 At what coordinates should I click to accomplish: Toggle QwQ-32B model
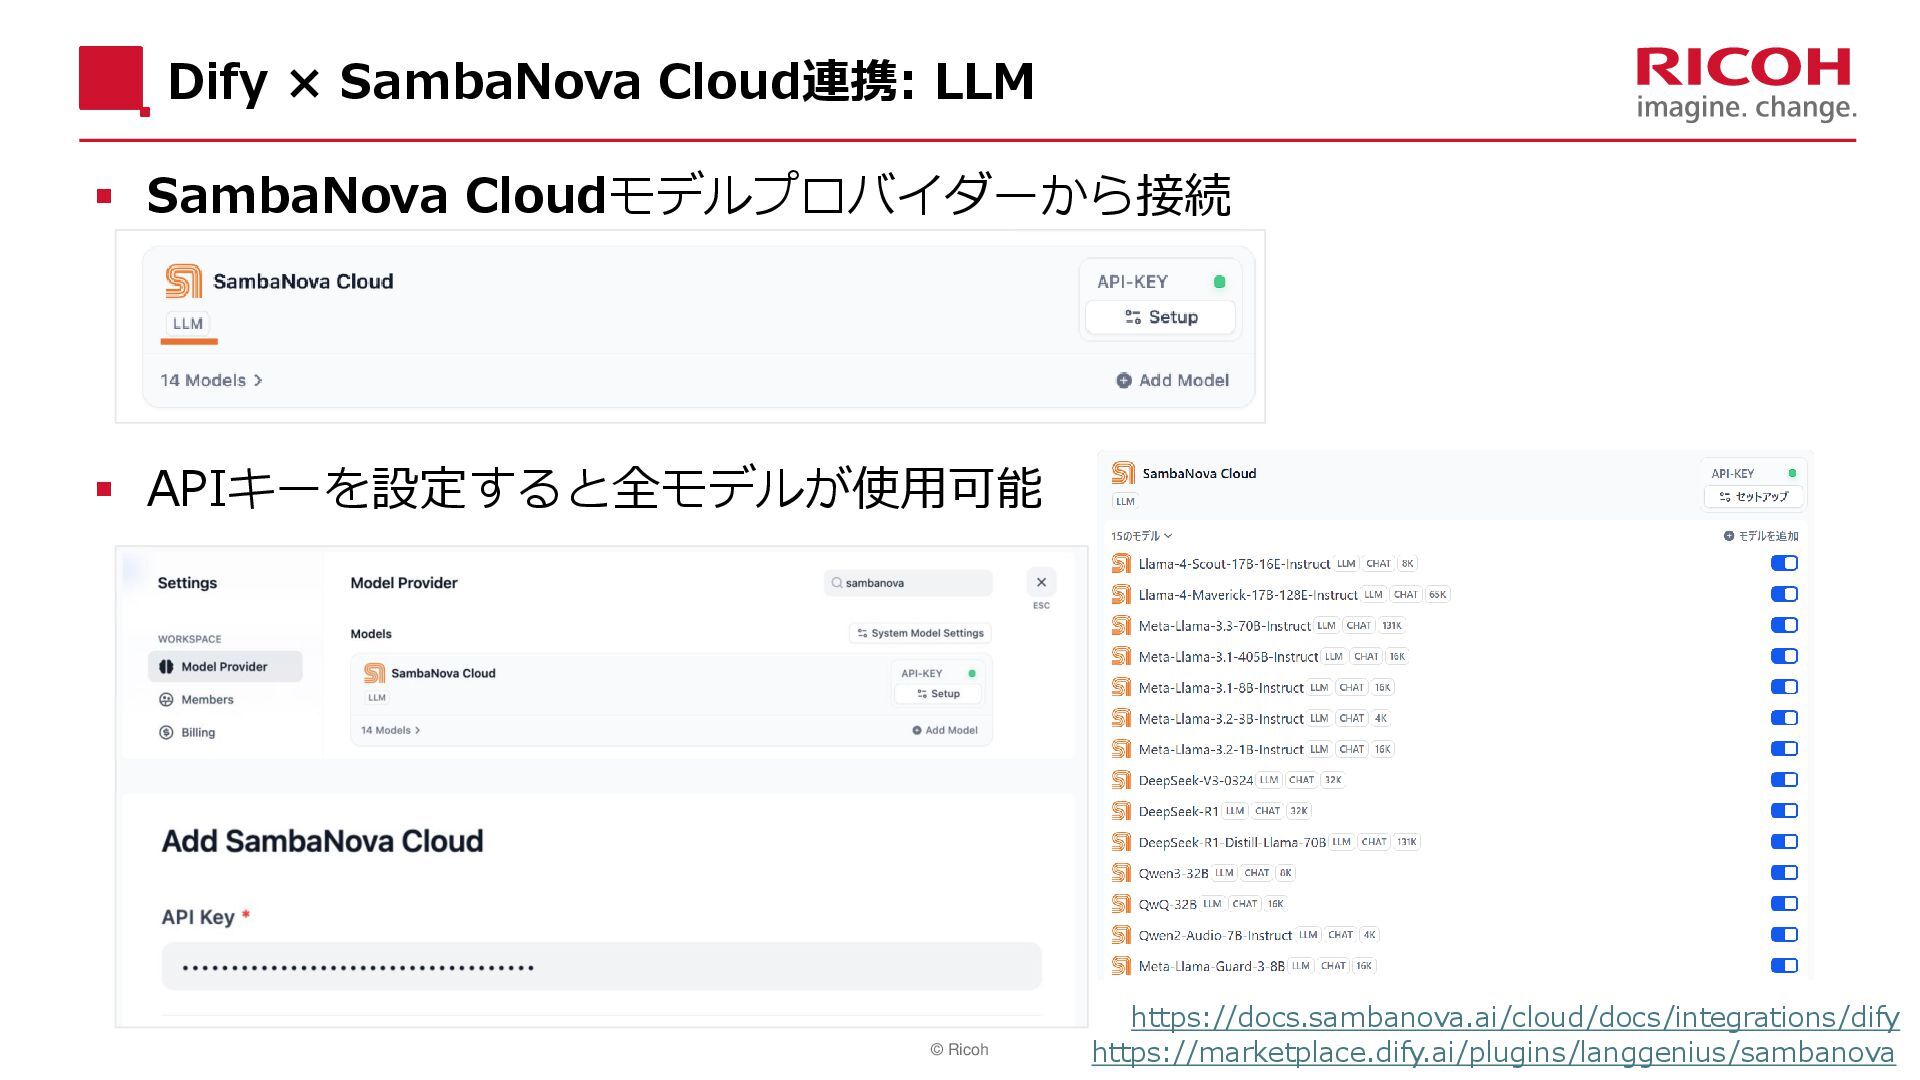pos(1784,904)
